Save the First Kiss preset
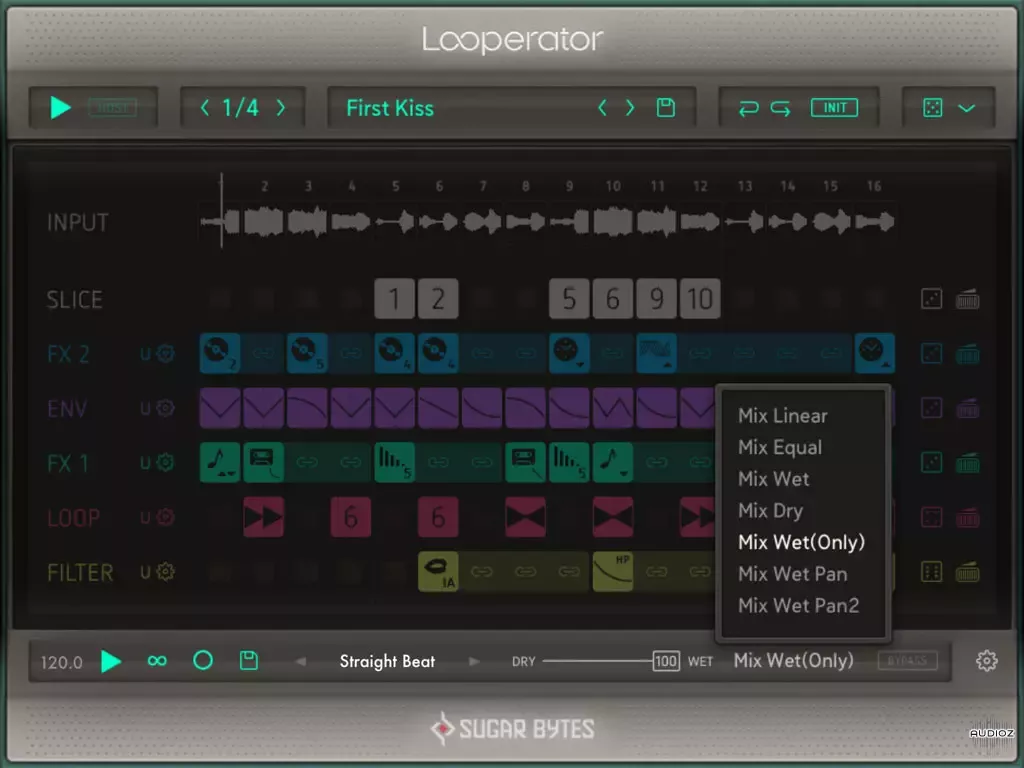This screenshot has height=768, width=1024. tap(665, 108)
